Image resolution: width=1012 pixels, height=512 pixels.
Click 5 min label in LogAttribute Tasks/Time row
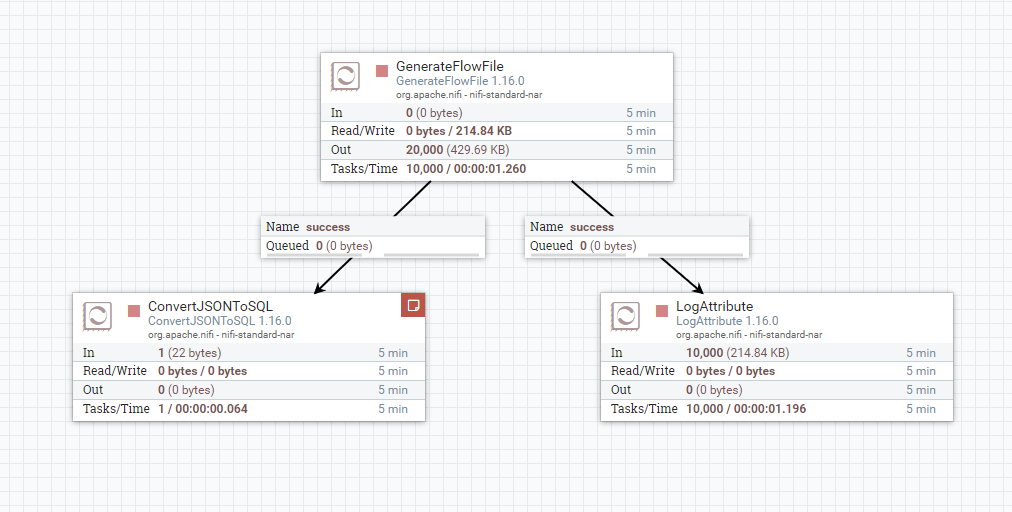pyautogui.click(x=921, y=409)
